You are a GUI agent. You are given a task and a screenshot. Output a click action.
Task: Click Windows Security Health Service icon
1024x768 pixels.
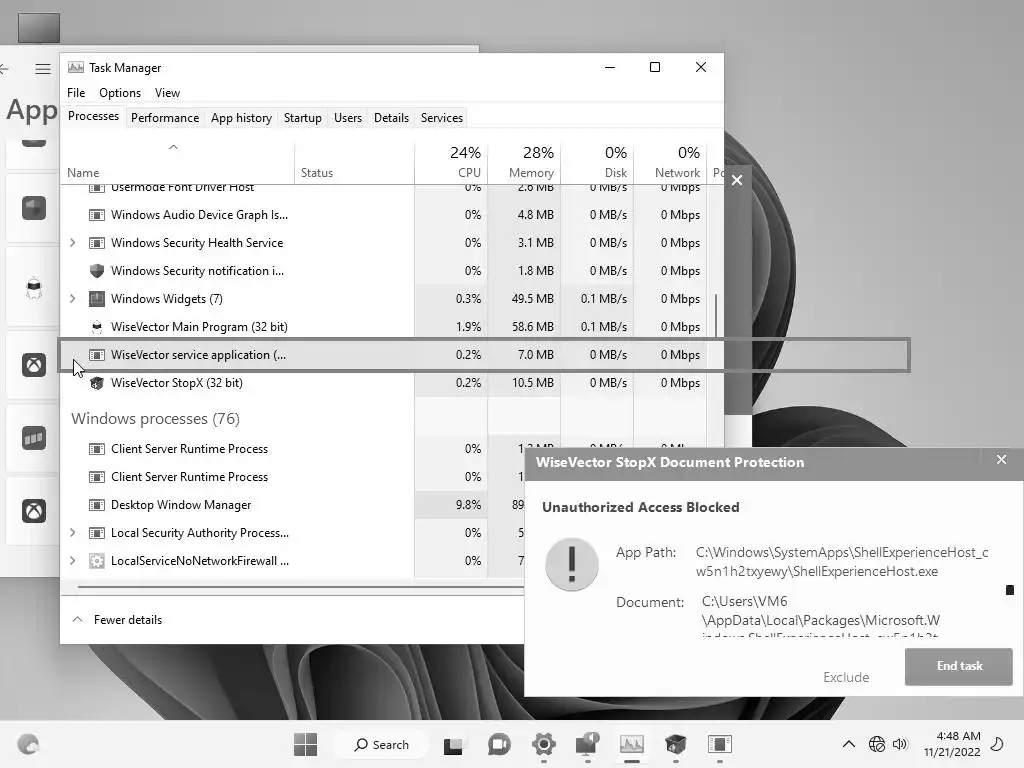tap(97, 243)
